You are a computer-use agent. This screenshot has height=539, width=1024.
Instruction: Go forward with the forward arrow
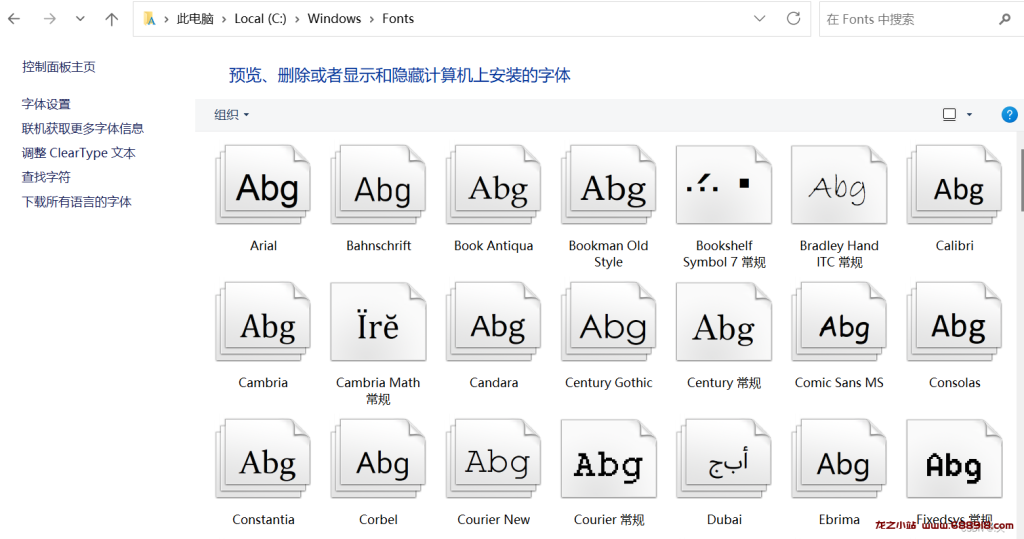(x=50, y=19)
